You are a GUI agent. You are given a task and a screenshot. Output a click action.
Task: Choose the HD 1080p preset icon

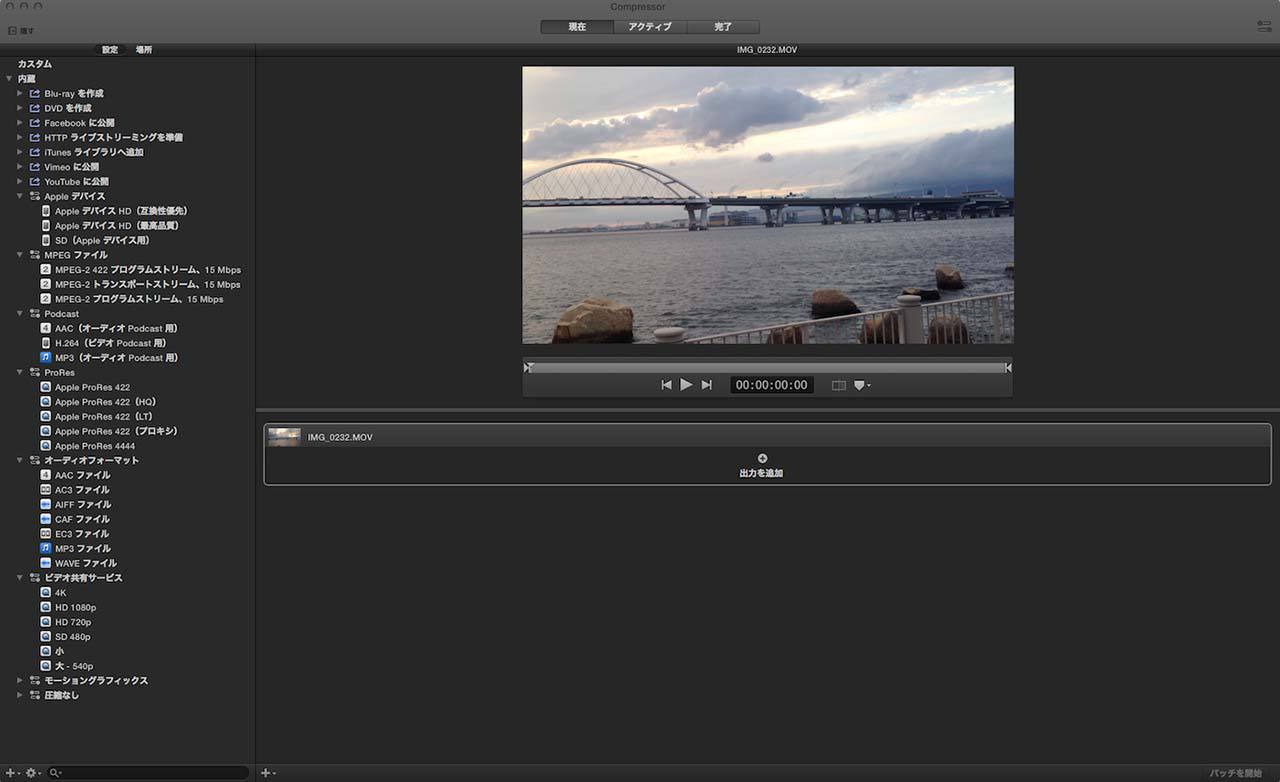(x=46, y=607)
